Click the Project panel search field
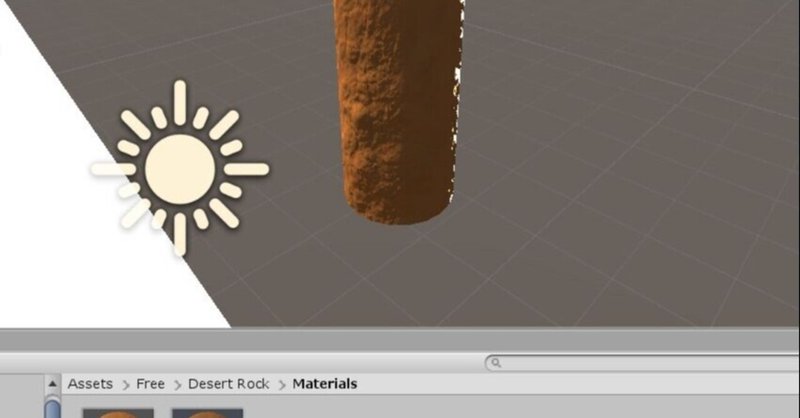The image size is (800, 418). coord(642,363)
